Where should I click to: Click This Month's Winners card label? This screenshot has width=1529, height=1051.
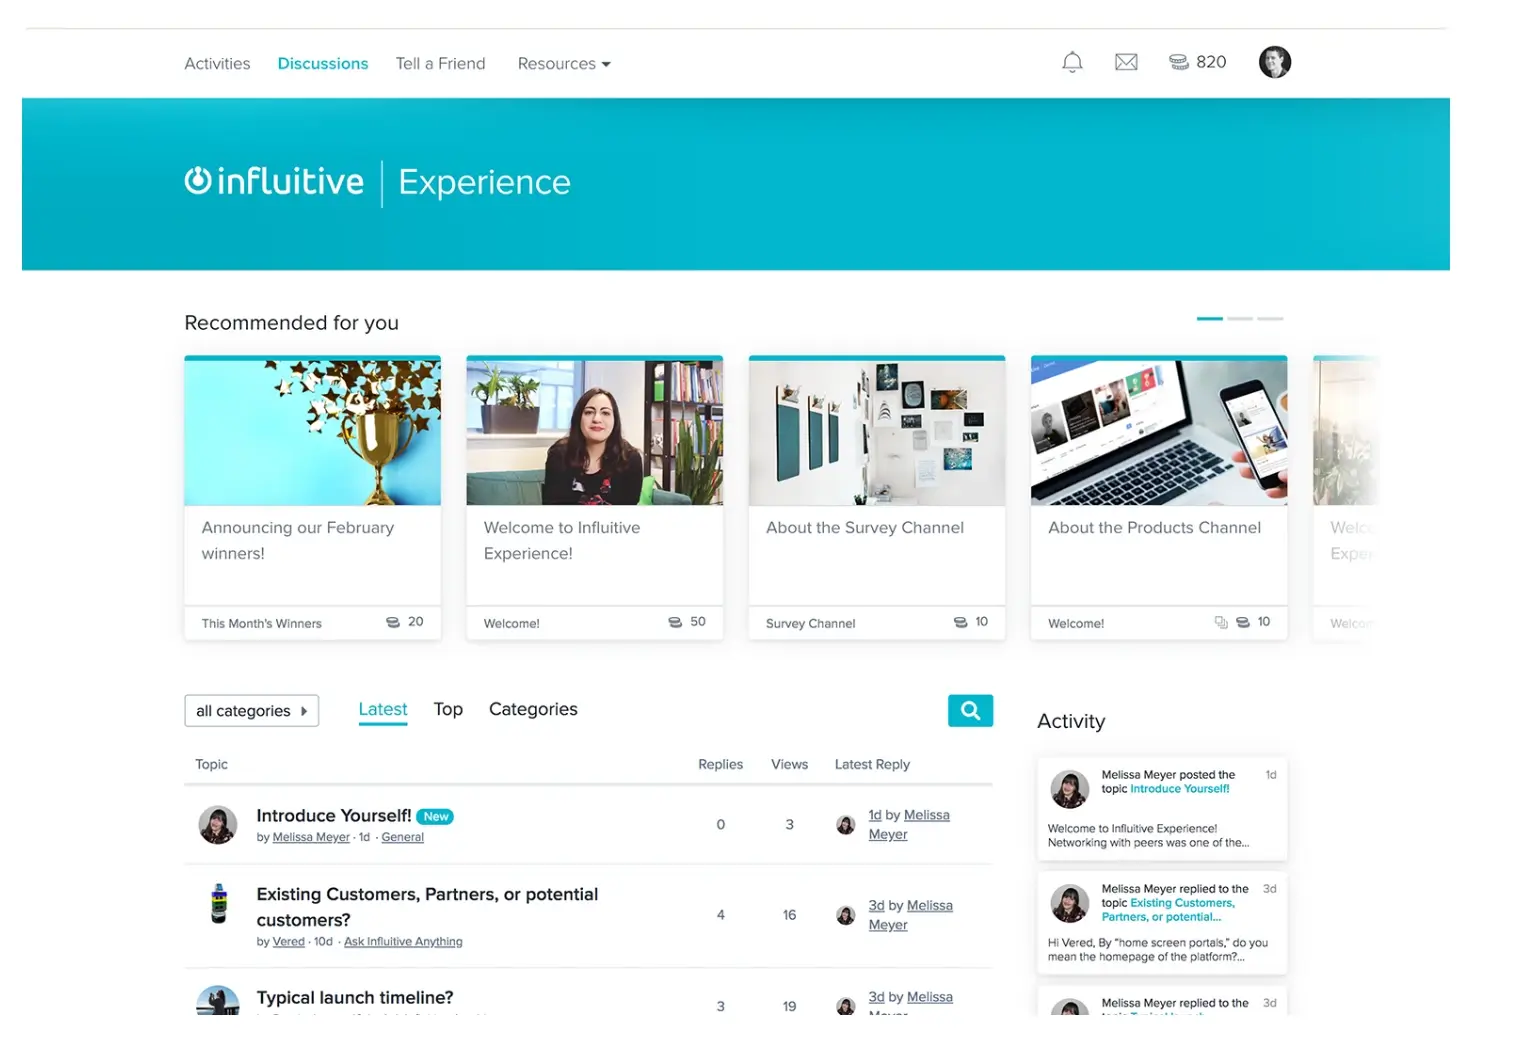tap(262, 624)
